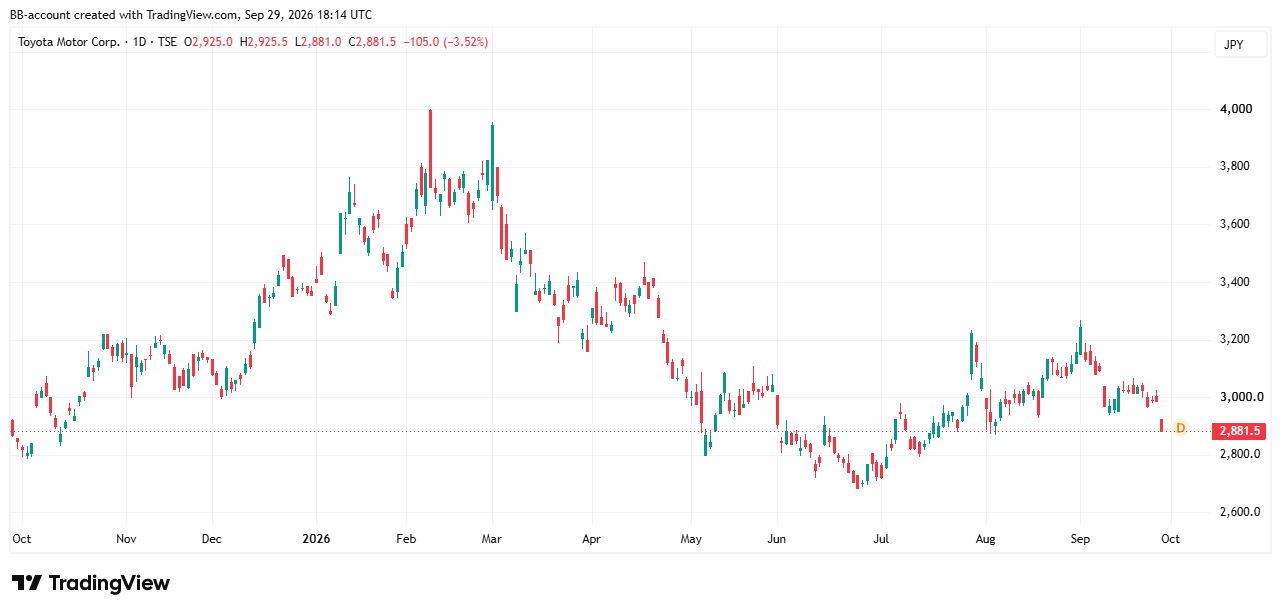This screenshot has height=613, width=1281.
Task: Click the Toyota Motor Corp. symbol title
Action: (69, 42)
